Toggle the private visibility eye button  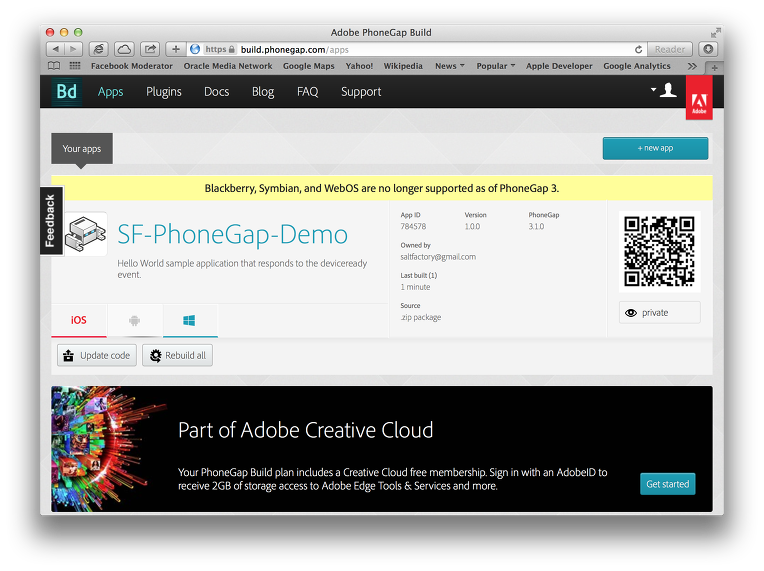pos(659,313)
